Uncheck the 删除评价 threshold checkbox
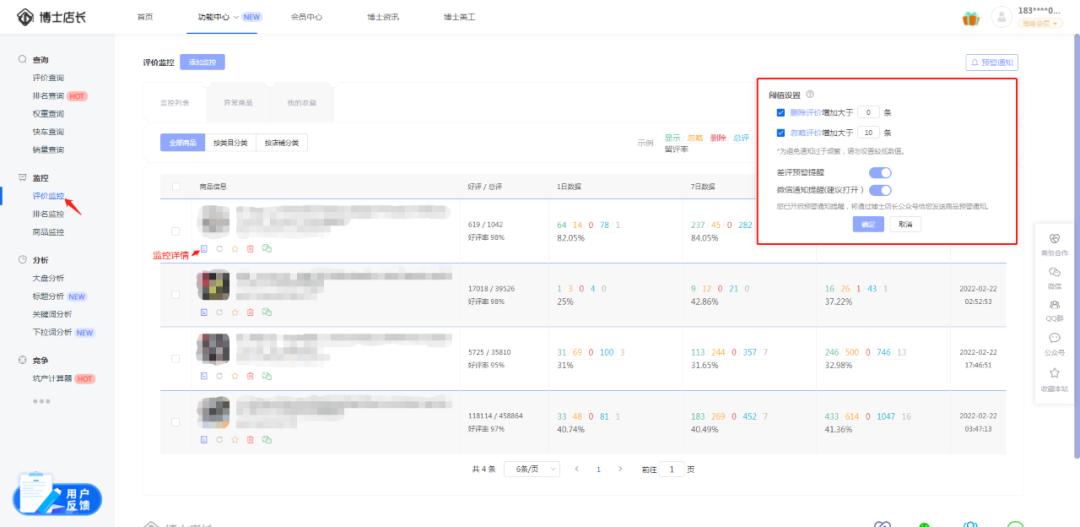 coord(781,113)
